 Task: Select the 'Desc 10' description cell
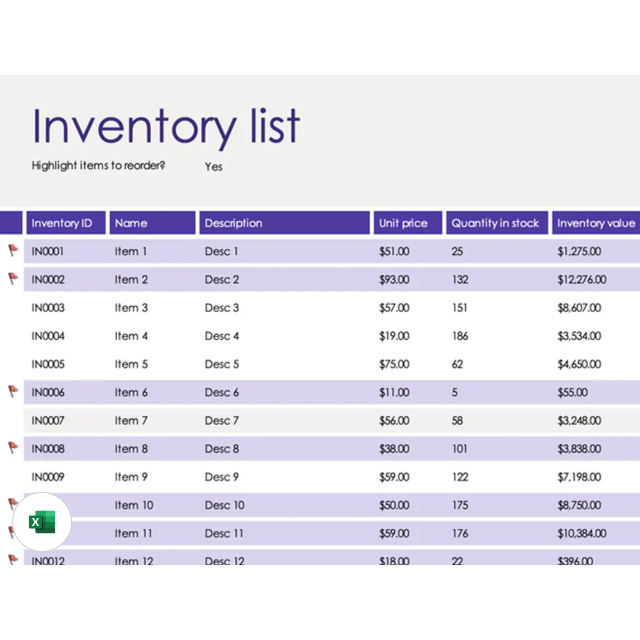[x=224, y=505]
